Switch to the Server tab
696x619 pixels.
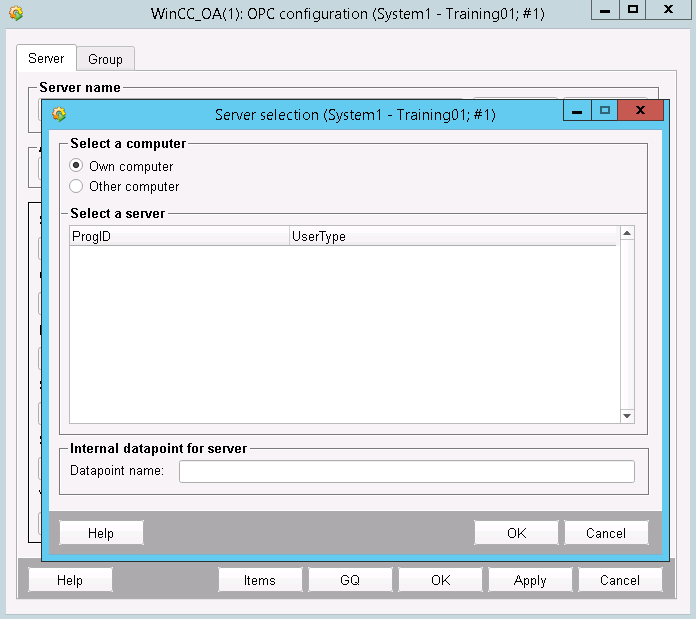click(x=46, y=59)
